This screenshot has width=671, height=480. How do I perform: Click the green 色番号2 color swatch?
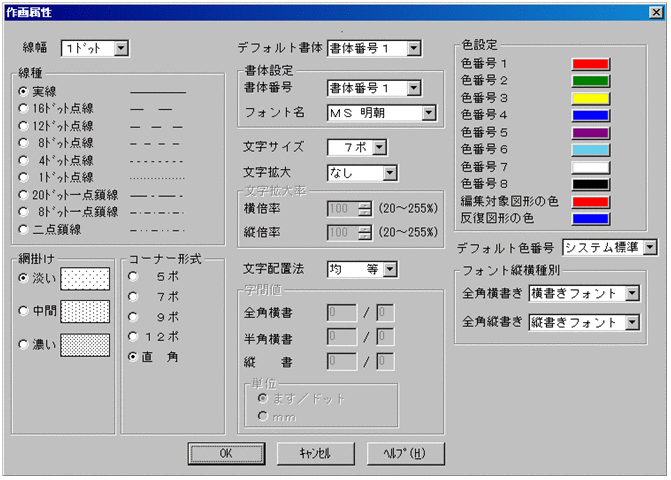click(591, 81)
